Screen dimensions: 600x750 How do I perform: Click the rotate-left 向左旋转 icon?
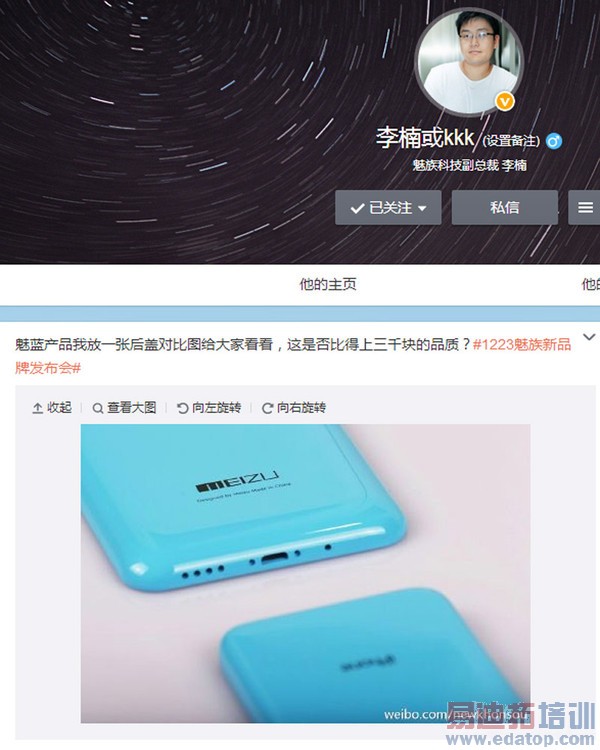point(182,408)
